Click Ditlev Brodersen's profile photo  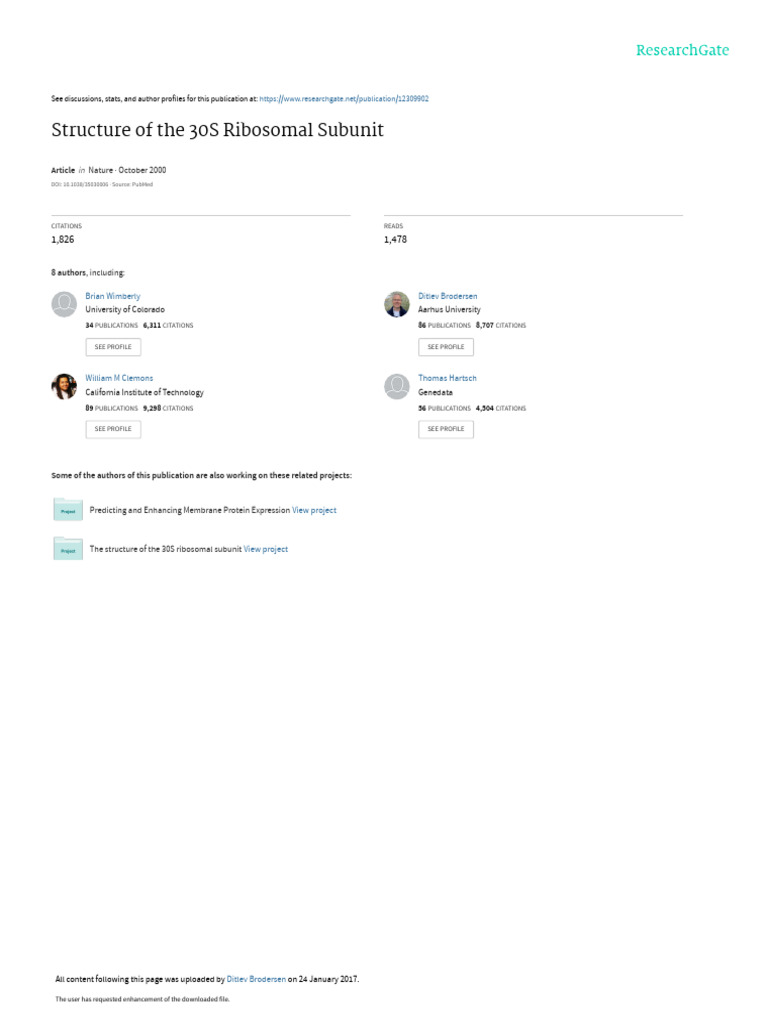(397, 304)
